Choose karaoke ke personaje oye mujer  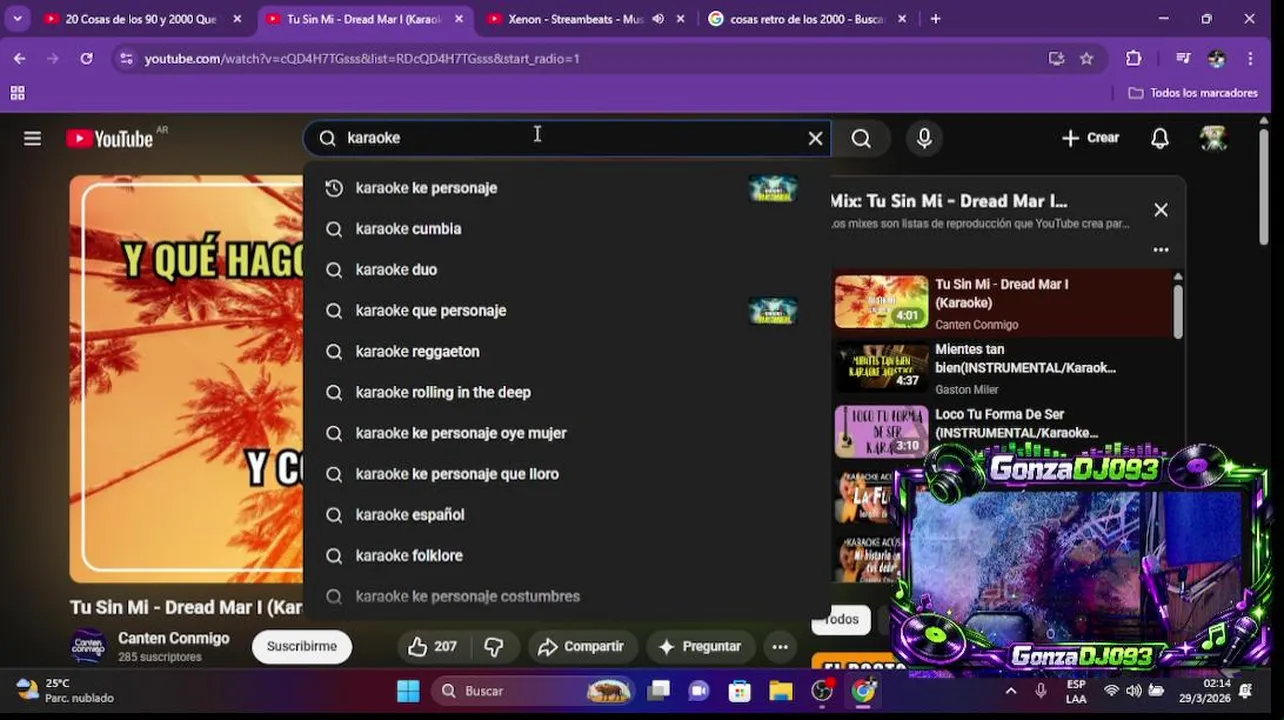[566, 434]
